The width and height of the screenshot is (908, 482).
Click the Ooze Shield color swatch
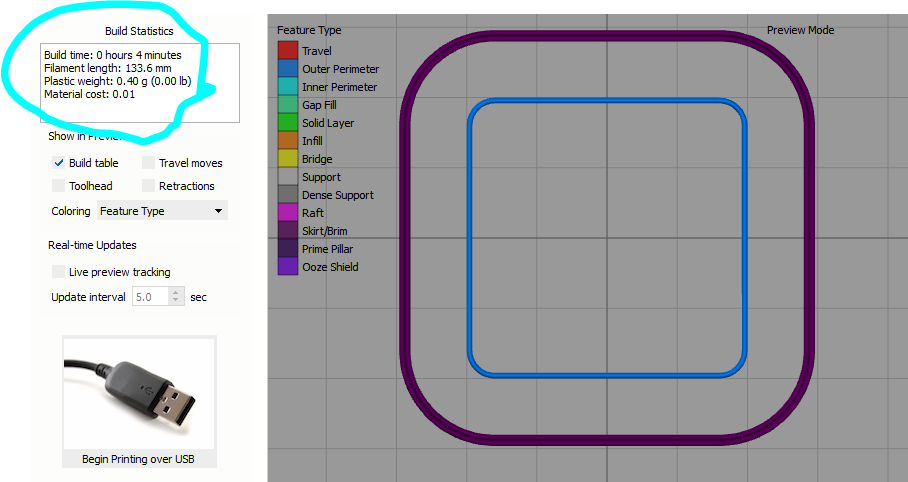[x=287, y=267]
